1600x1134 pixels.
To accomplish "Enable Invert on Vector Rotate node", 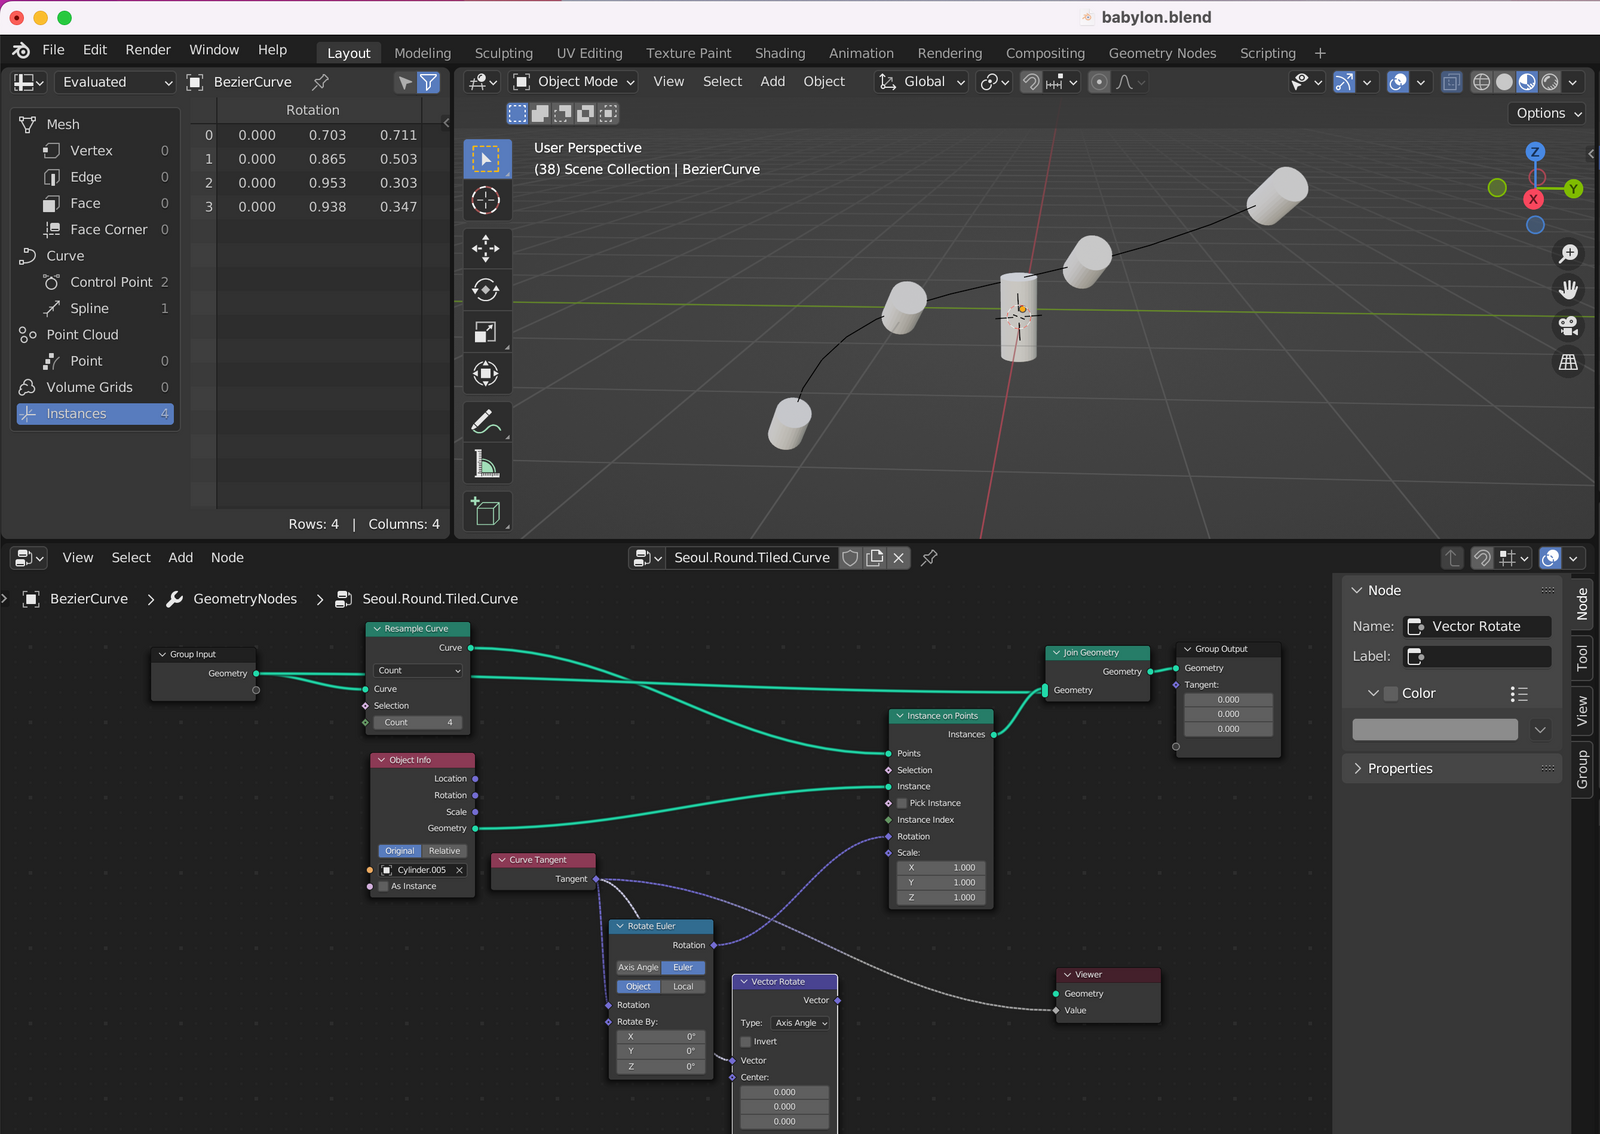I will [x=746, y=1042].
